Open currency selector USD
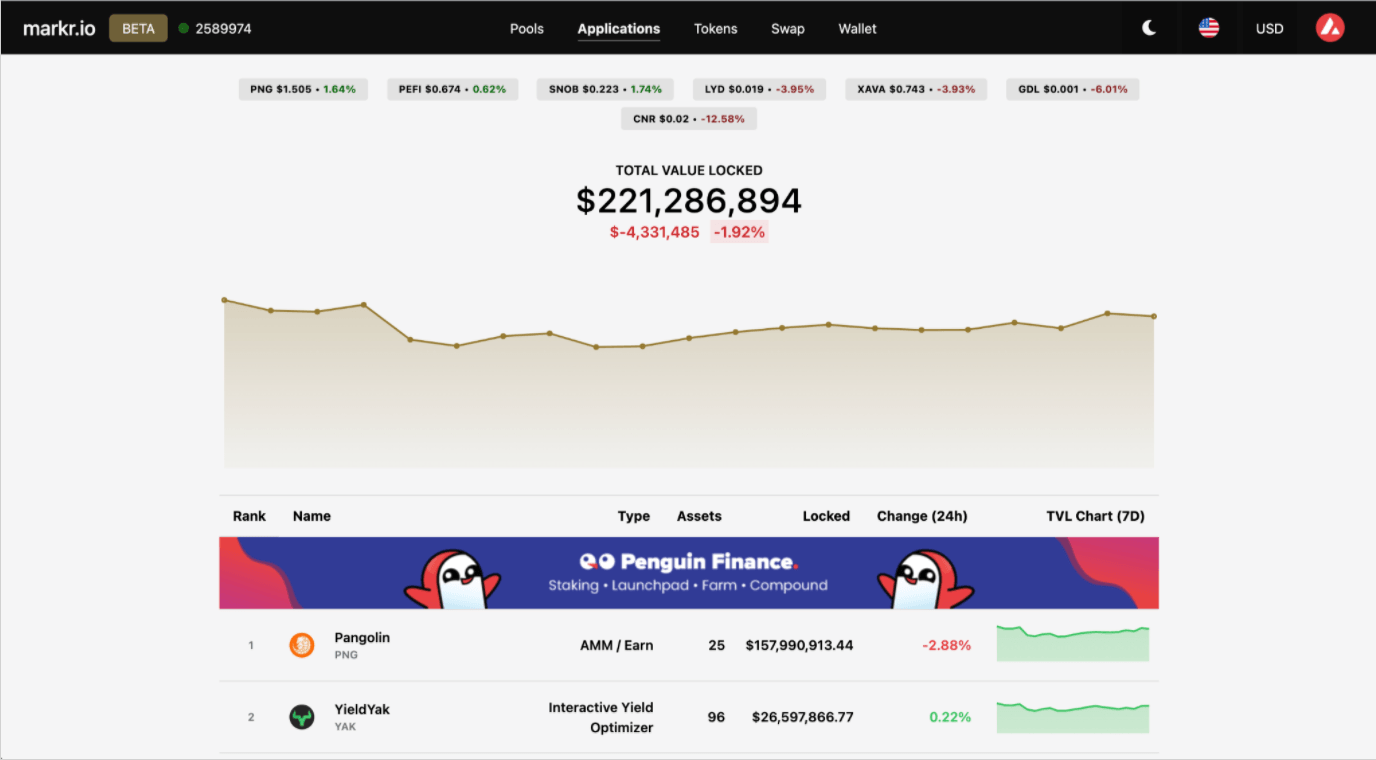Screen dimensions: 1376x760 1269,28
